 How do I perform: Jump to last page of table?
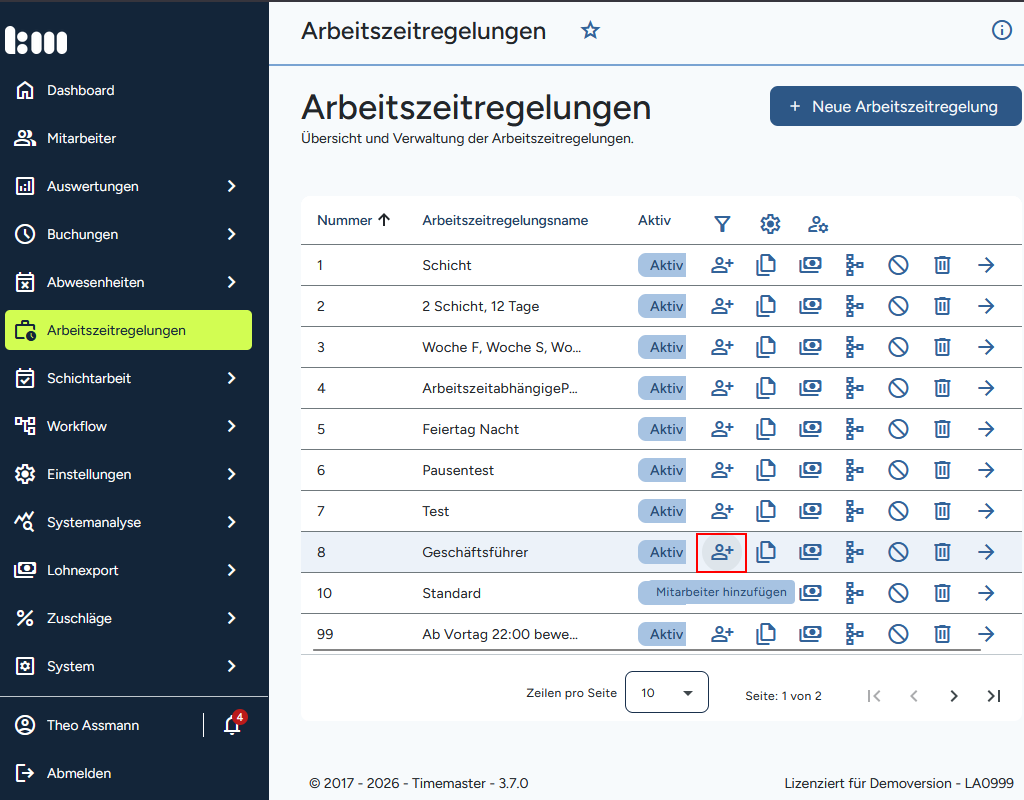coord(993,696)
